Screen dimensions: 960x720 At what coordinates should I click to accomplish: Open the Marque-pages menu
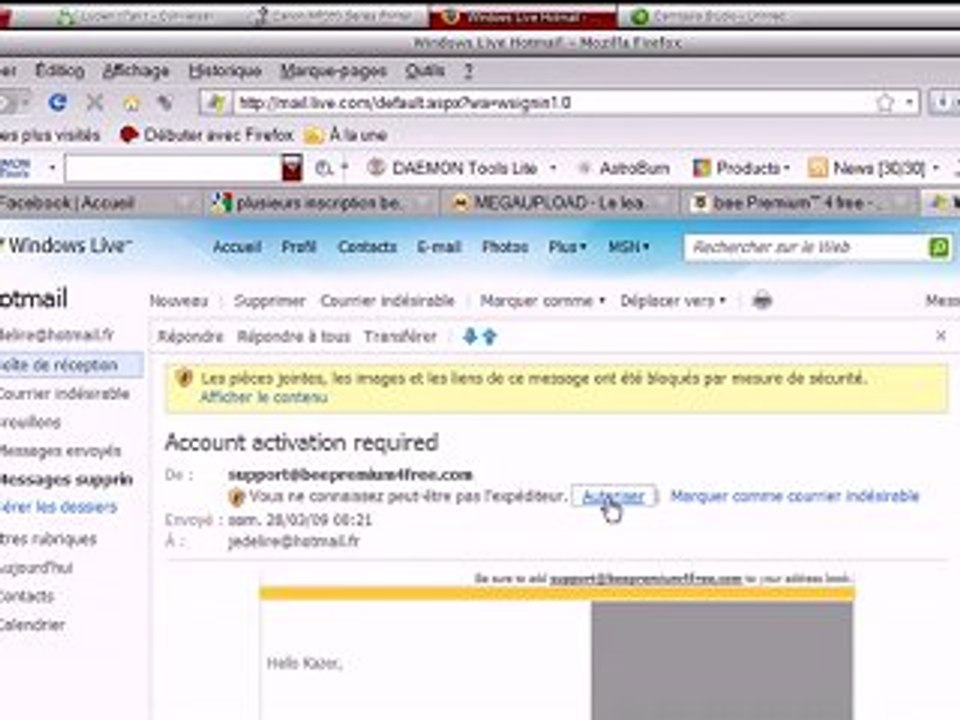[334, 71]
